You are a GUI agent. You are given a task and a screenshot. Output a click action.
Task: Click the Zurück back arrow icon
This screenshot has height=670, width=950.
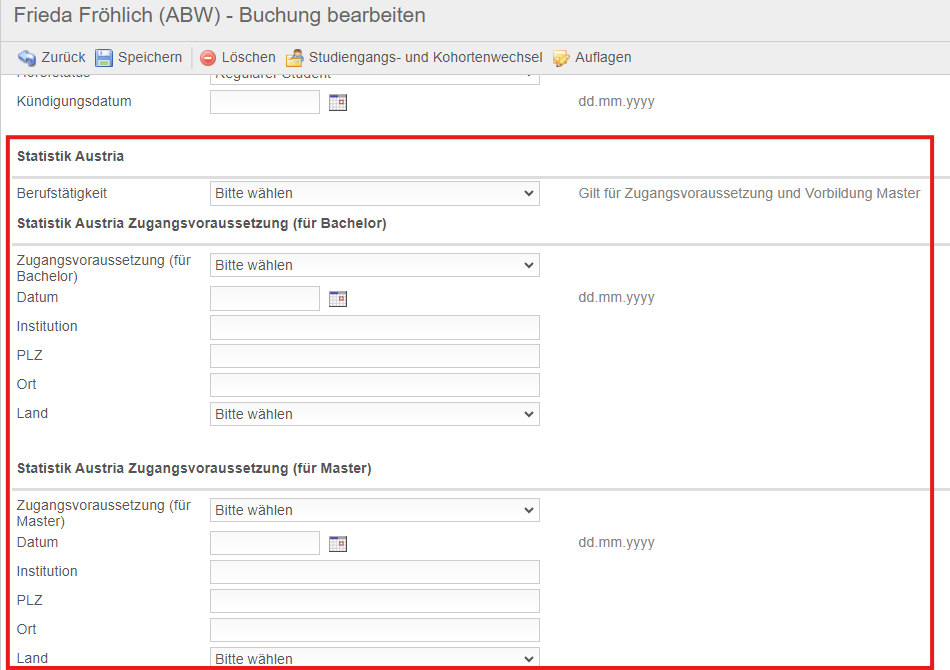pos(27,58)
